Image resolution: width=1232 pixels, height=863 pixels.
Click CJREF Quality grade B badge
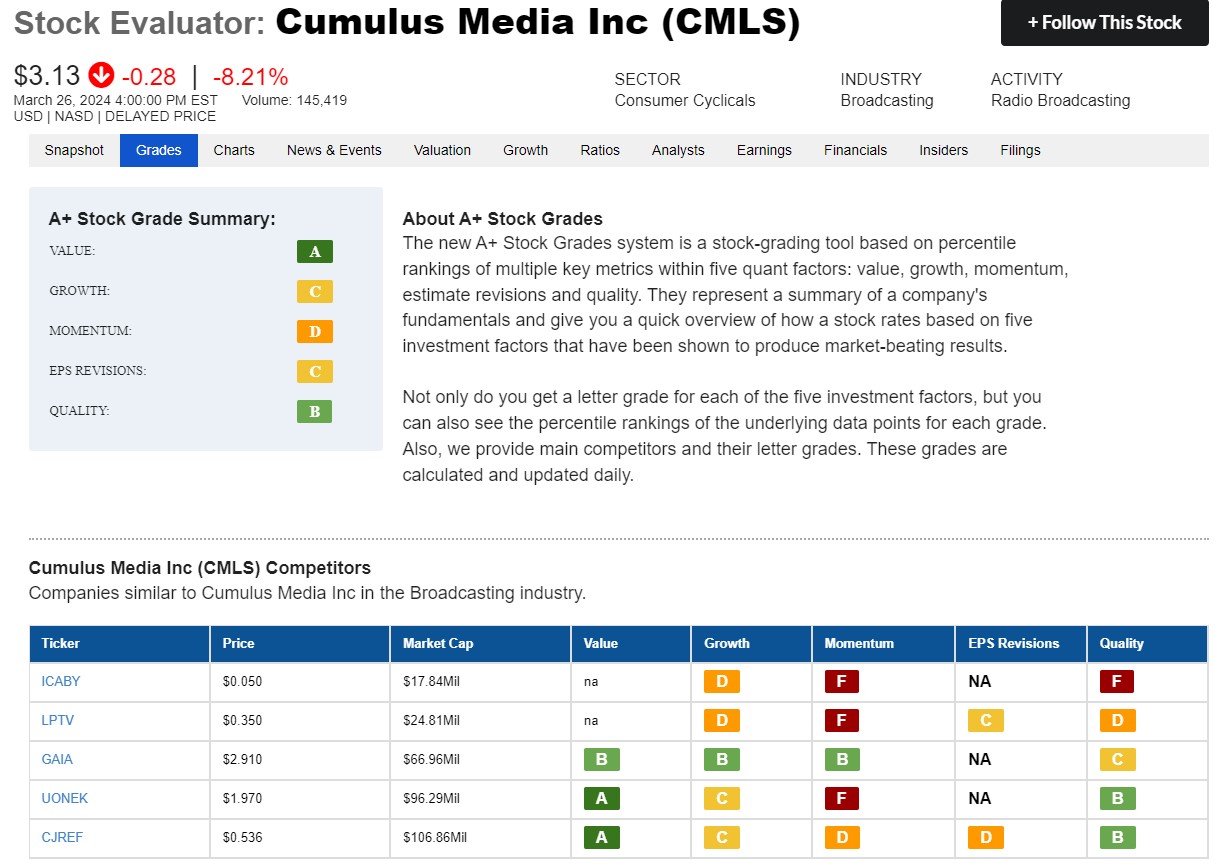click(x=1117, y=838)
